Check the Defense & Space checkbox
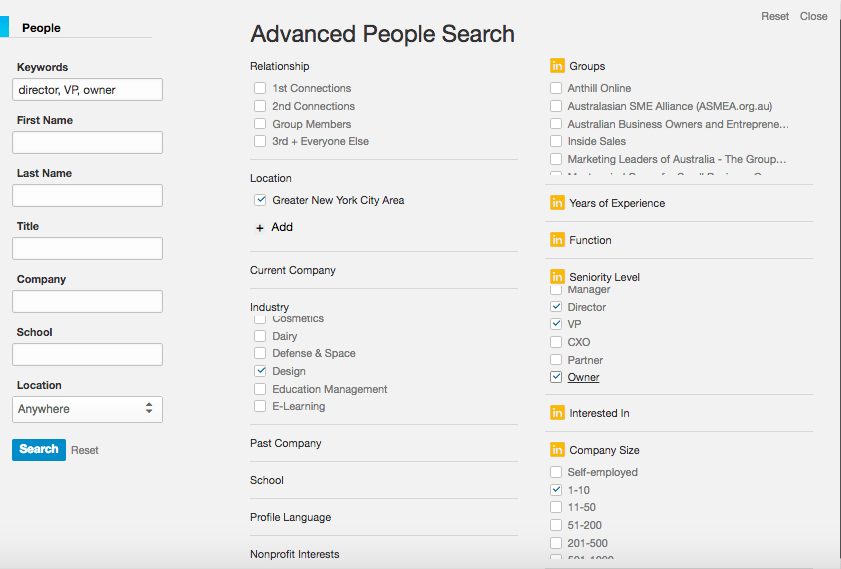The height and width of the screenshot is (569, 841). tap(260, 353)
